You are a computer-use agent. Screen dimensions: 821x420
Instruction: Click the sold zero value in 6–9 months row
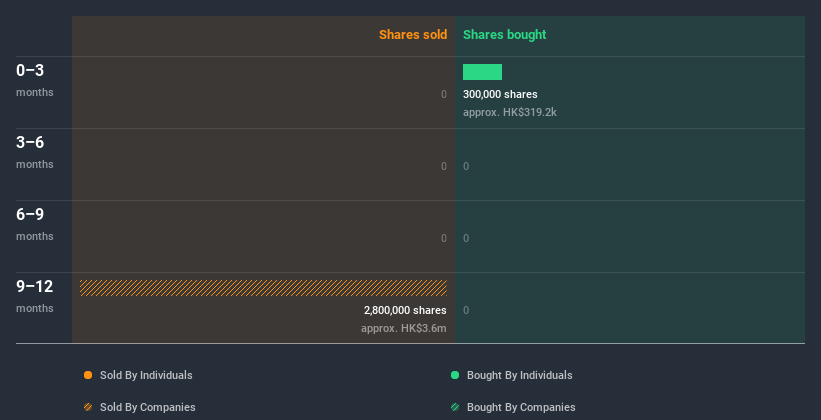[444, 238]
